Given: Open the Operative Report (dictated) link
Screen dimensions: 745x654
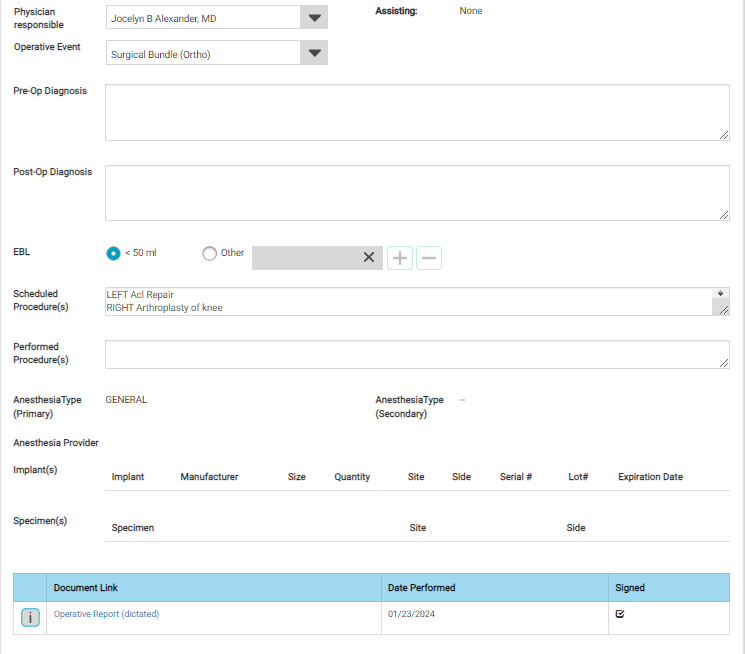Looking at the screenshot, I should pos(106,614).
